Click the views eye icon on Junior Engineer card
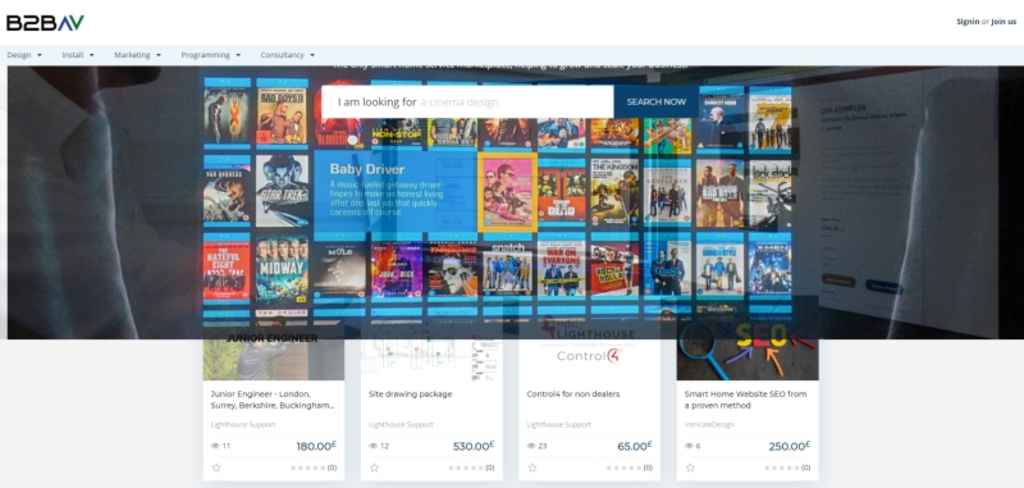This screenshot has height=488, width=1024. 216,446
